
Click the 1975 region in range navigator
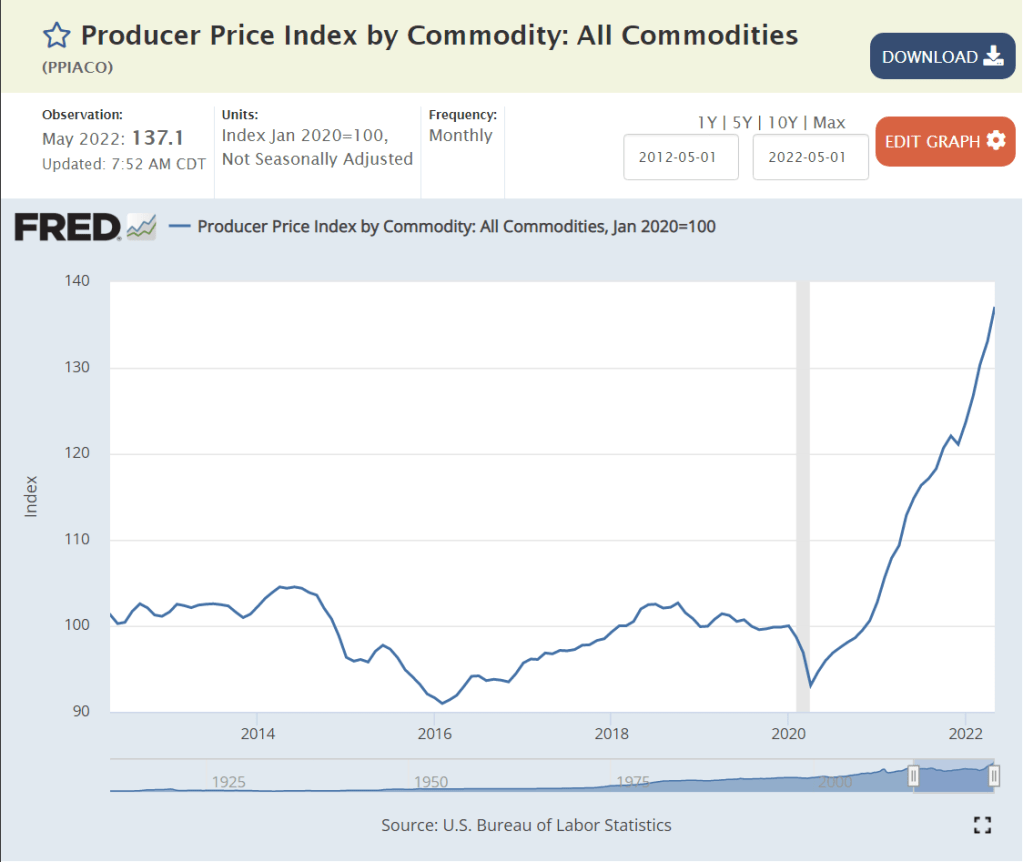pos(630,781)
